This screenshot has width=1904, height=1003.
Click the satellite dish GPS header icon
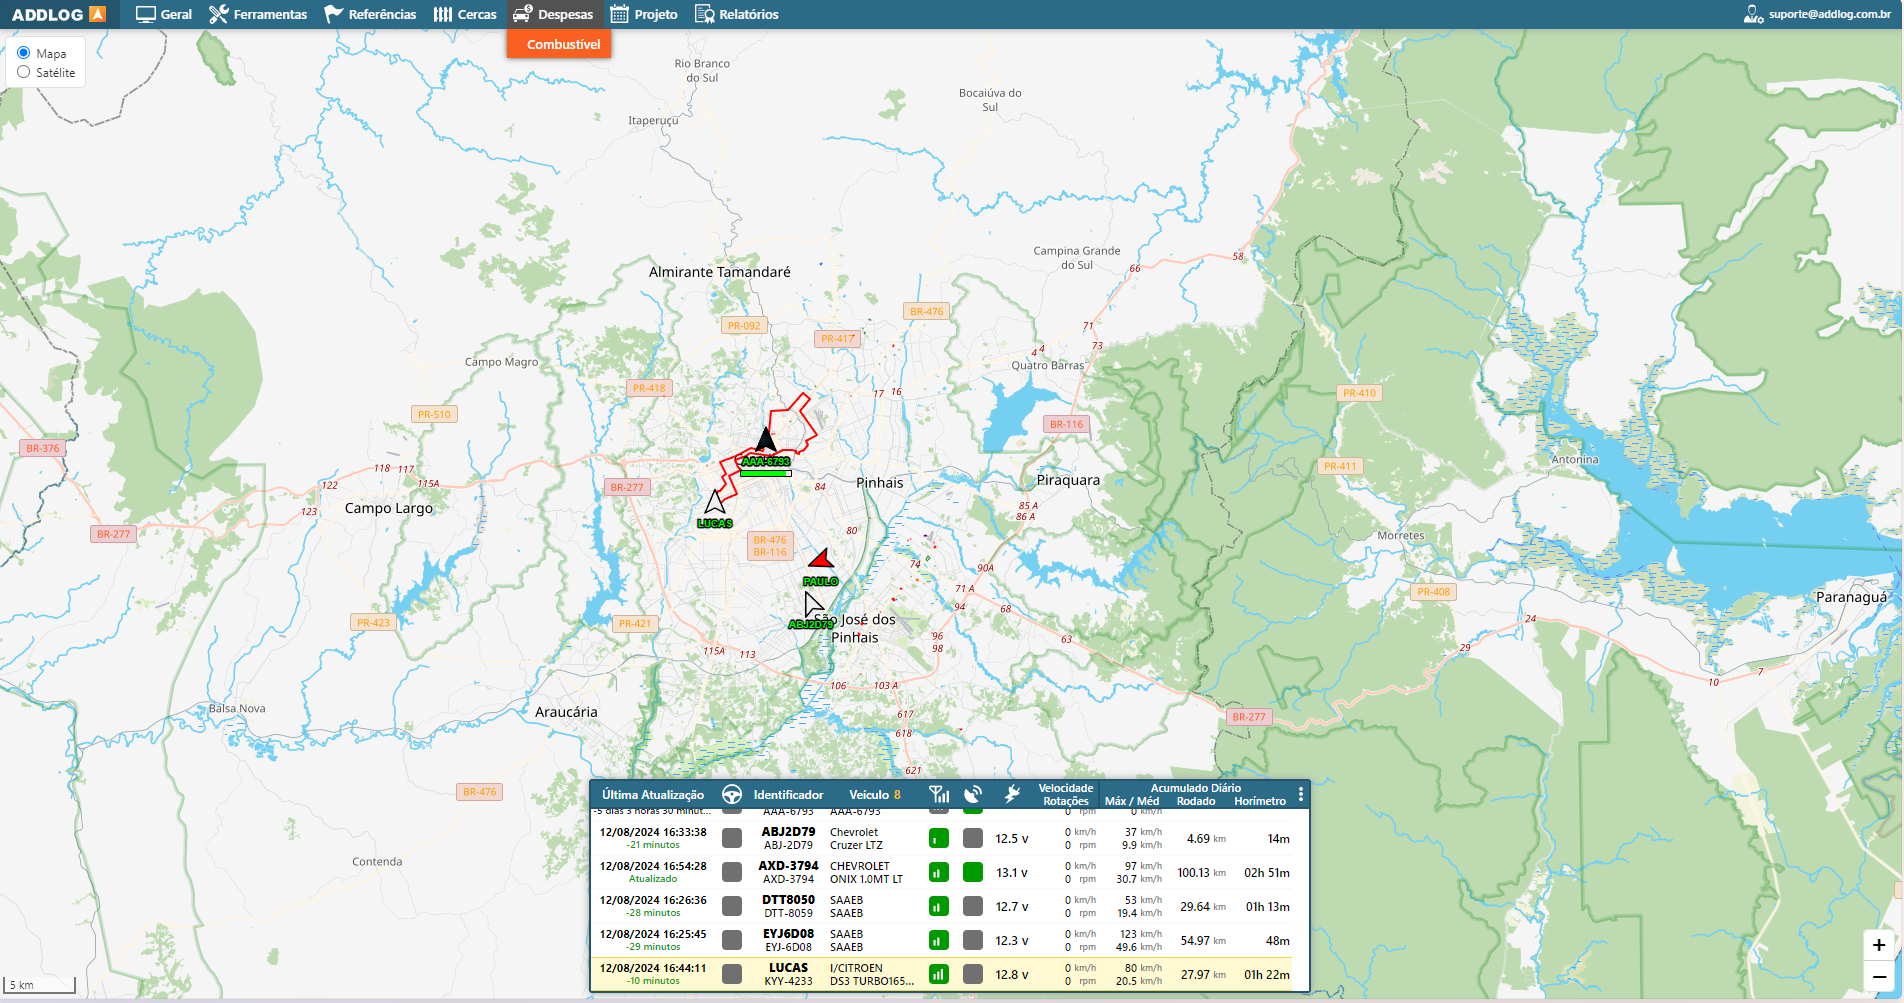pos(973,795)
